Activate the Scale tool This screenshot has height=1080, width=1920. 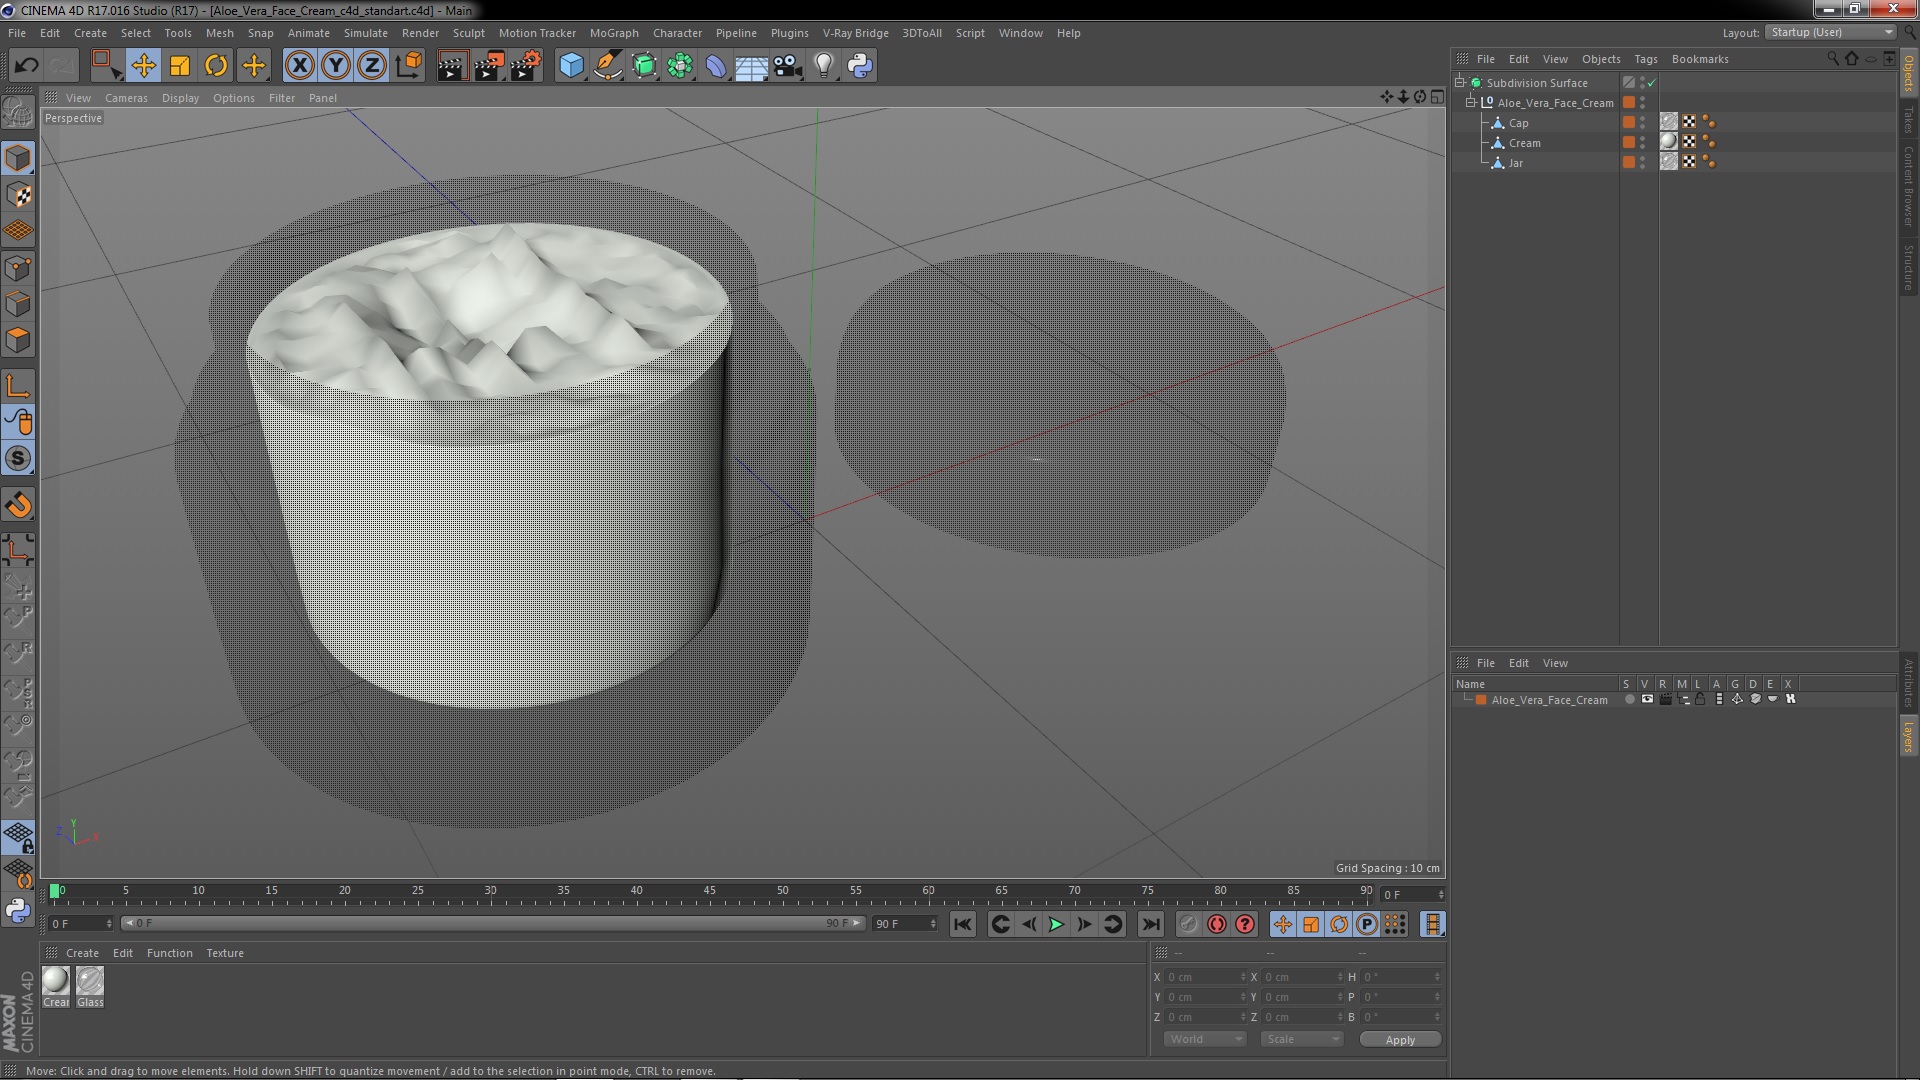click(180, 66)
